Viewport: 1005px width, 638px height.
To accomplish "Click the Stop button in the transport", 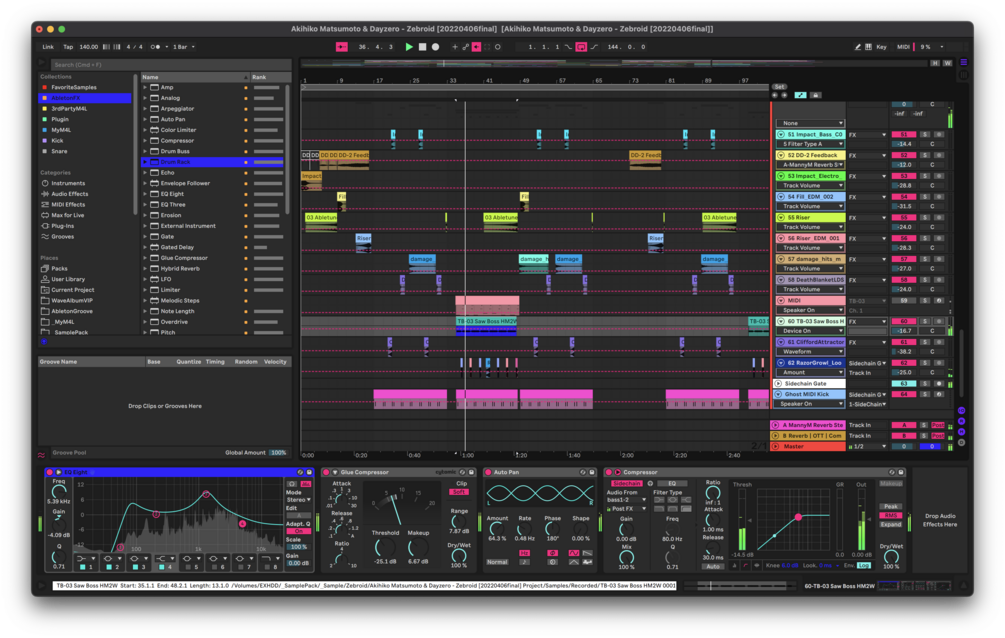I will pyautogui.click(x=422, y=47).
